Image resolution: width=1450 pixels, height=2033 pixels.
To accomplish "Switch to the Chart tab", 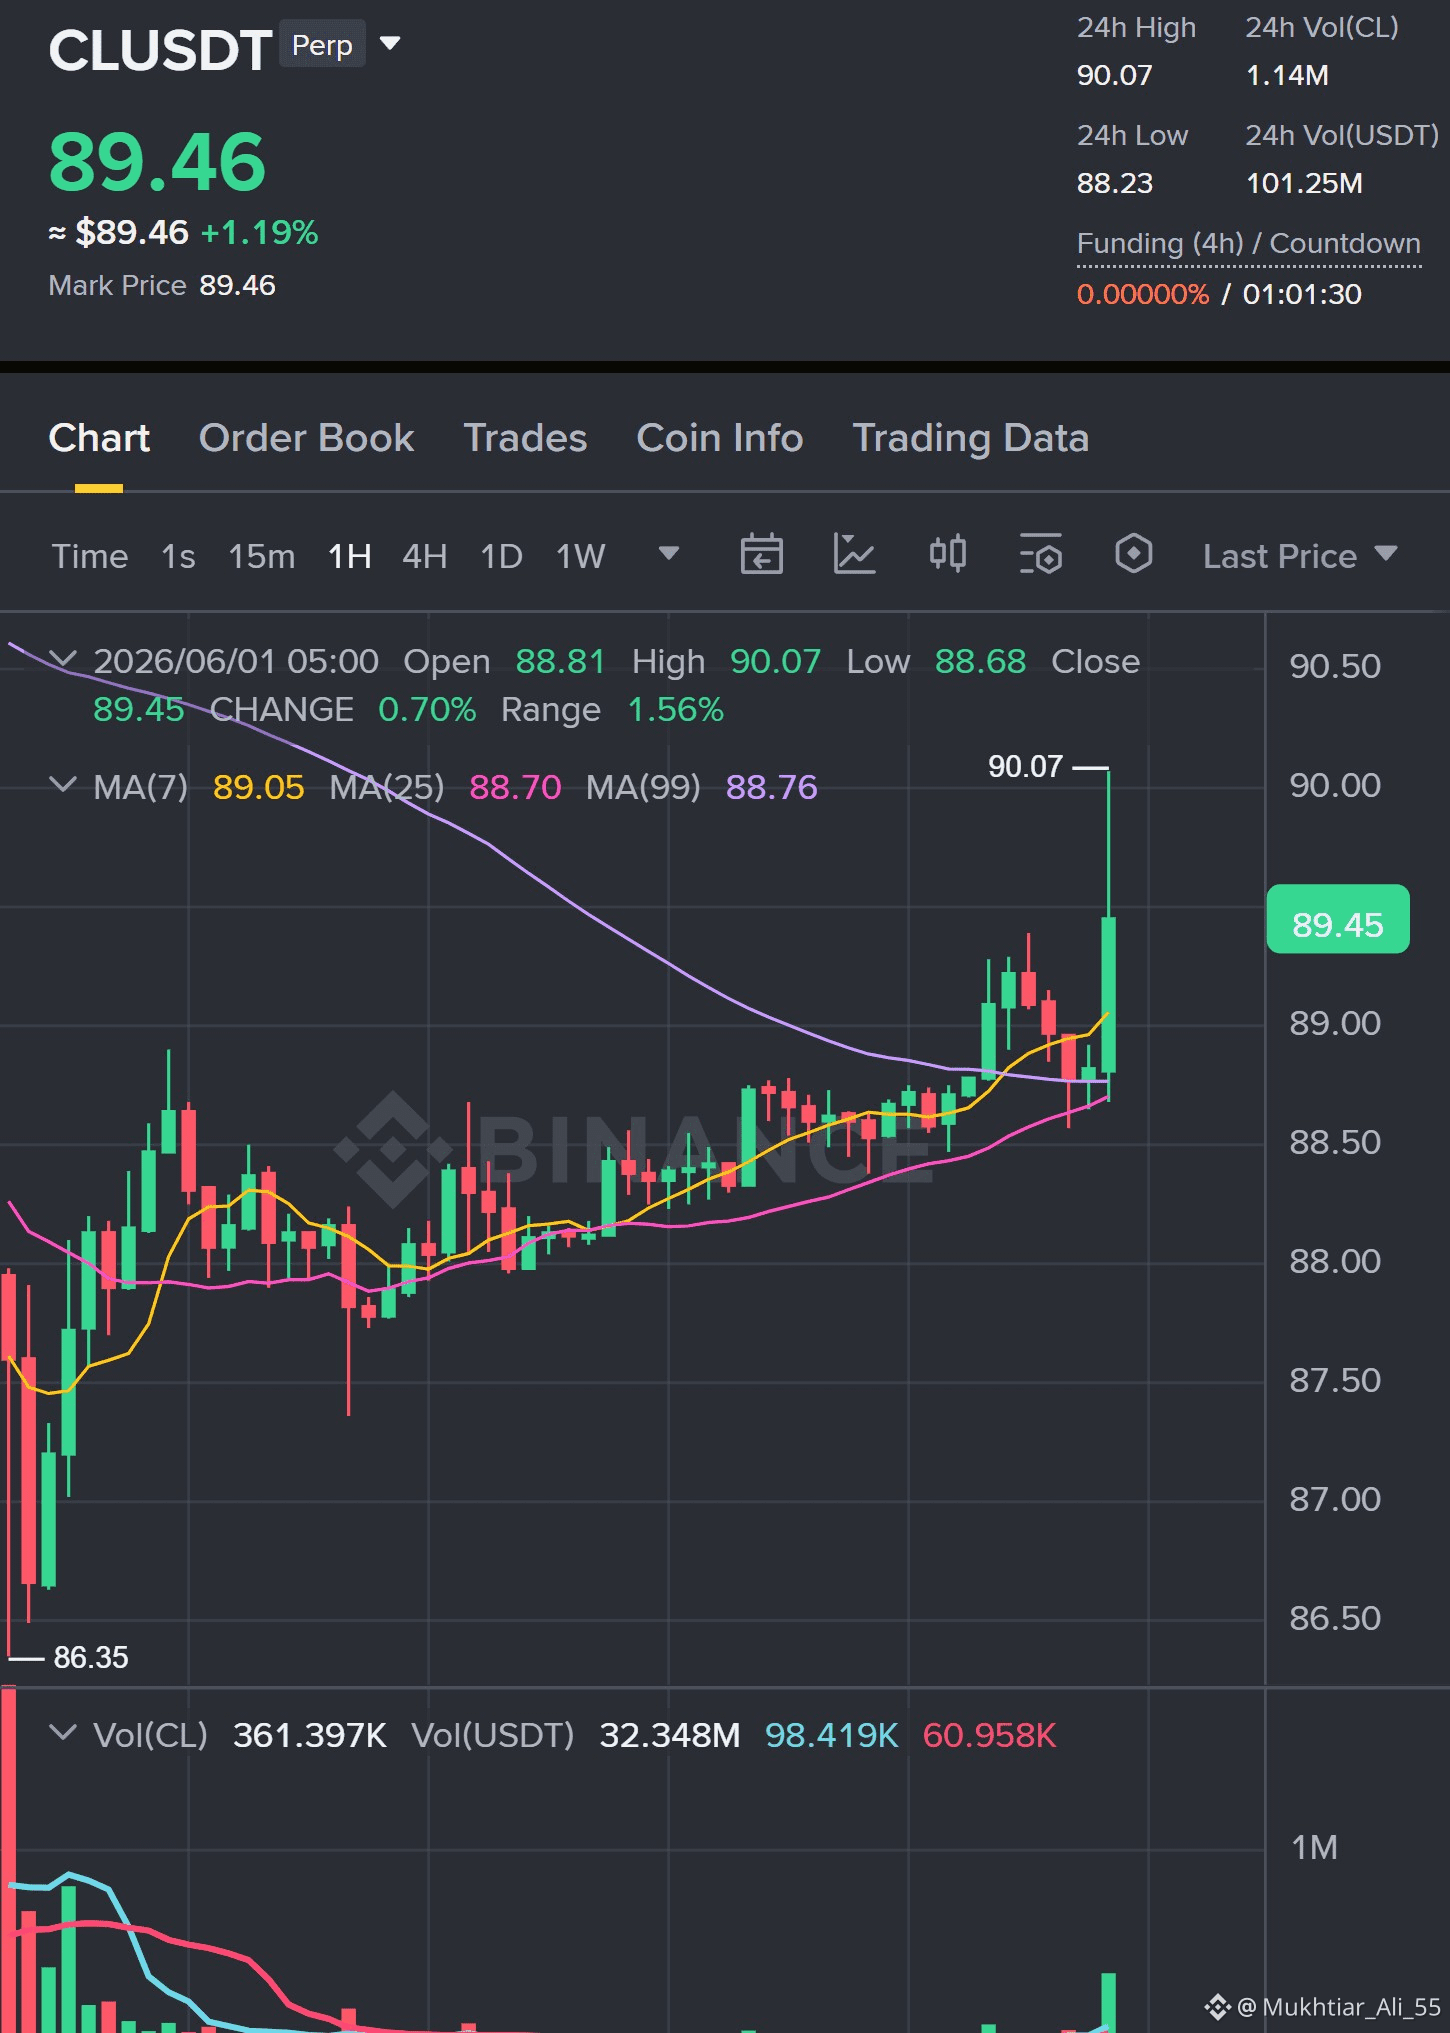I will click(99, 438).
